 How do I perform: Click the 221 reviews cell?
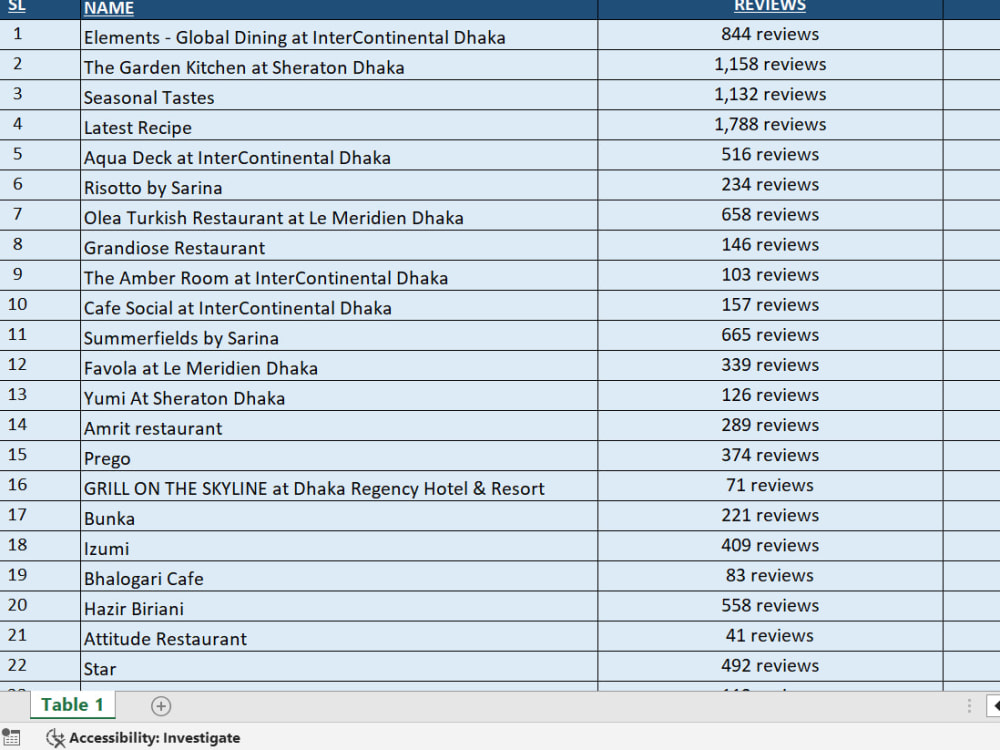tap(770, 516)
